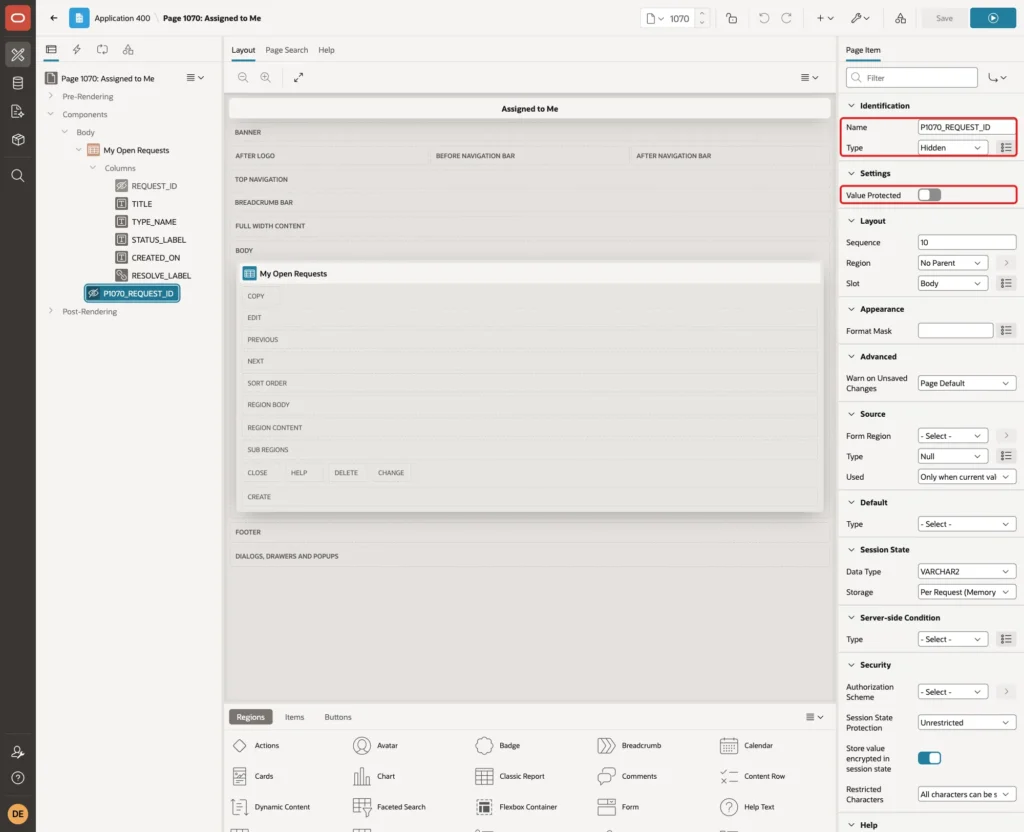The height and width of the screenshot is (832, 1024).
Task: Switch to the Dynamic Actions lightning tab
Action: (76, 50)
